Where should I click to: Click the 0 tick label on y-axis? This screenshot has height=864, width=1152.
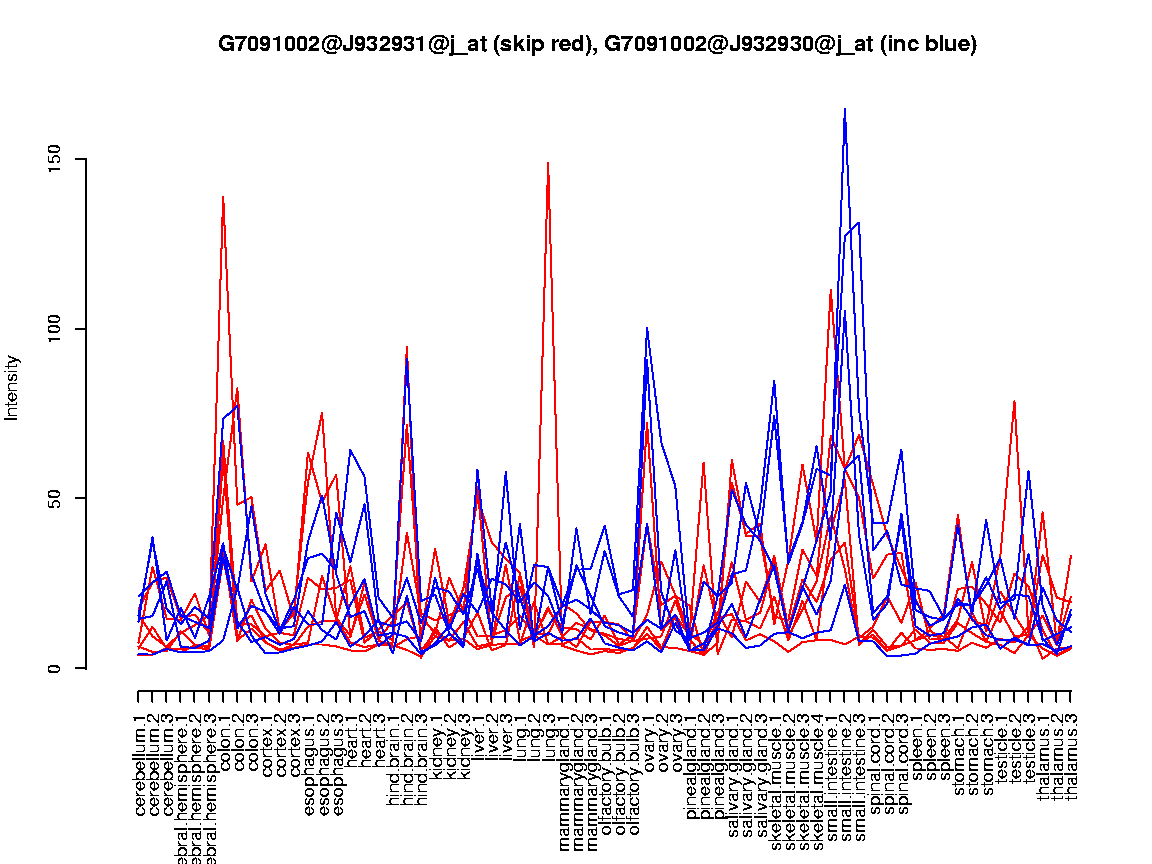pyautogui.click(x=55, y=668)
